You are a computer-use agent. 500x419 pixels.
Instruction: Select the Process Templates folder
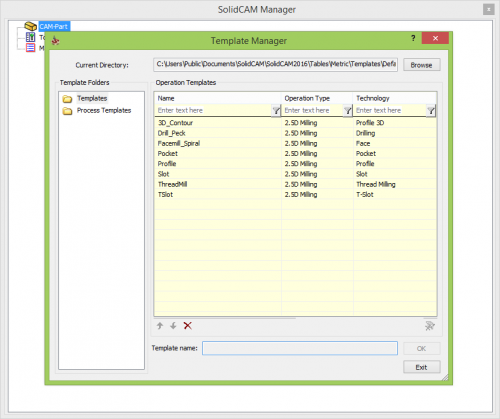(x=104, y=110)
